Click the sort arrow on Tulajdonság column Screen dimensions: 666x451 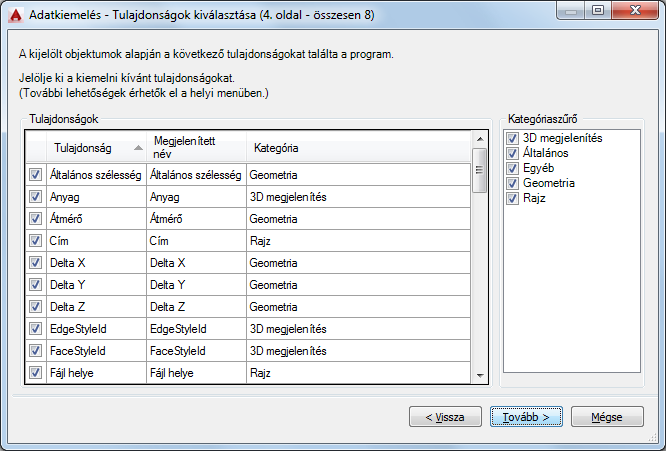click(138, 148)
